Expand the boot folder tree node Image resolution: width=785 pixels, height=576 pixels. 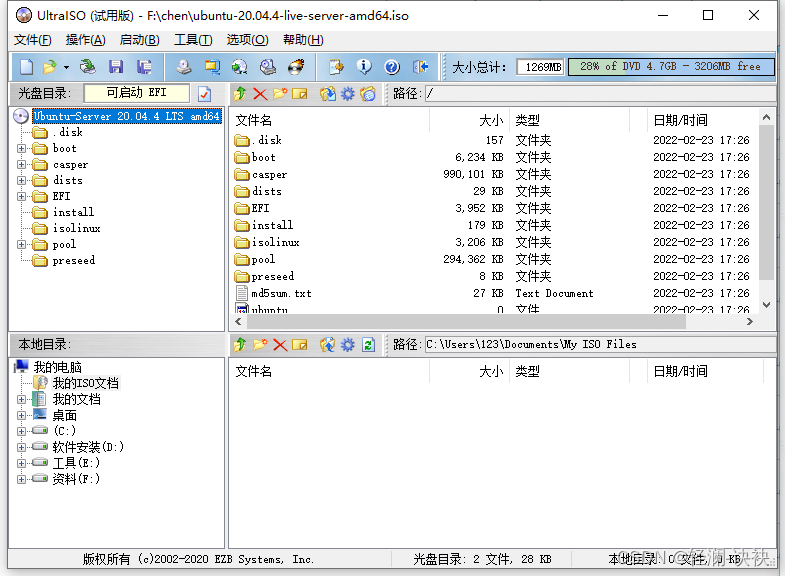pyautogui.click(x=21, y=148)
